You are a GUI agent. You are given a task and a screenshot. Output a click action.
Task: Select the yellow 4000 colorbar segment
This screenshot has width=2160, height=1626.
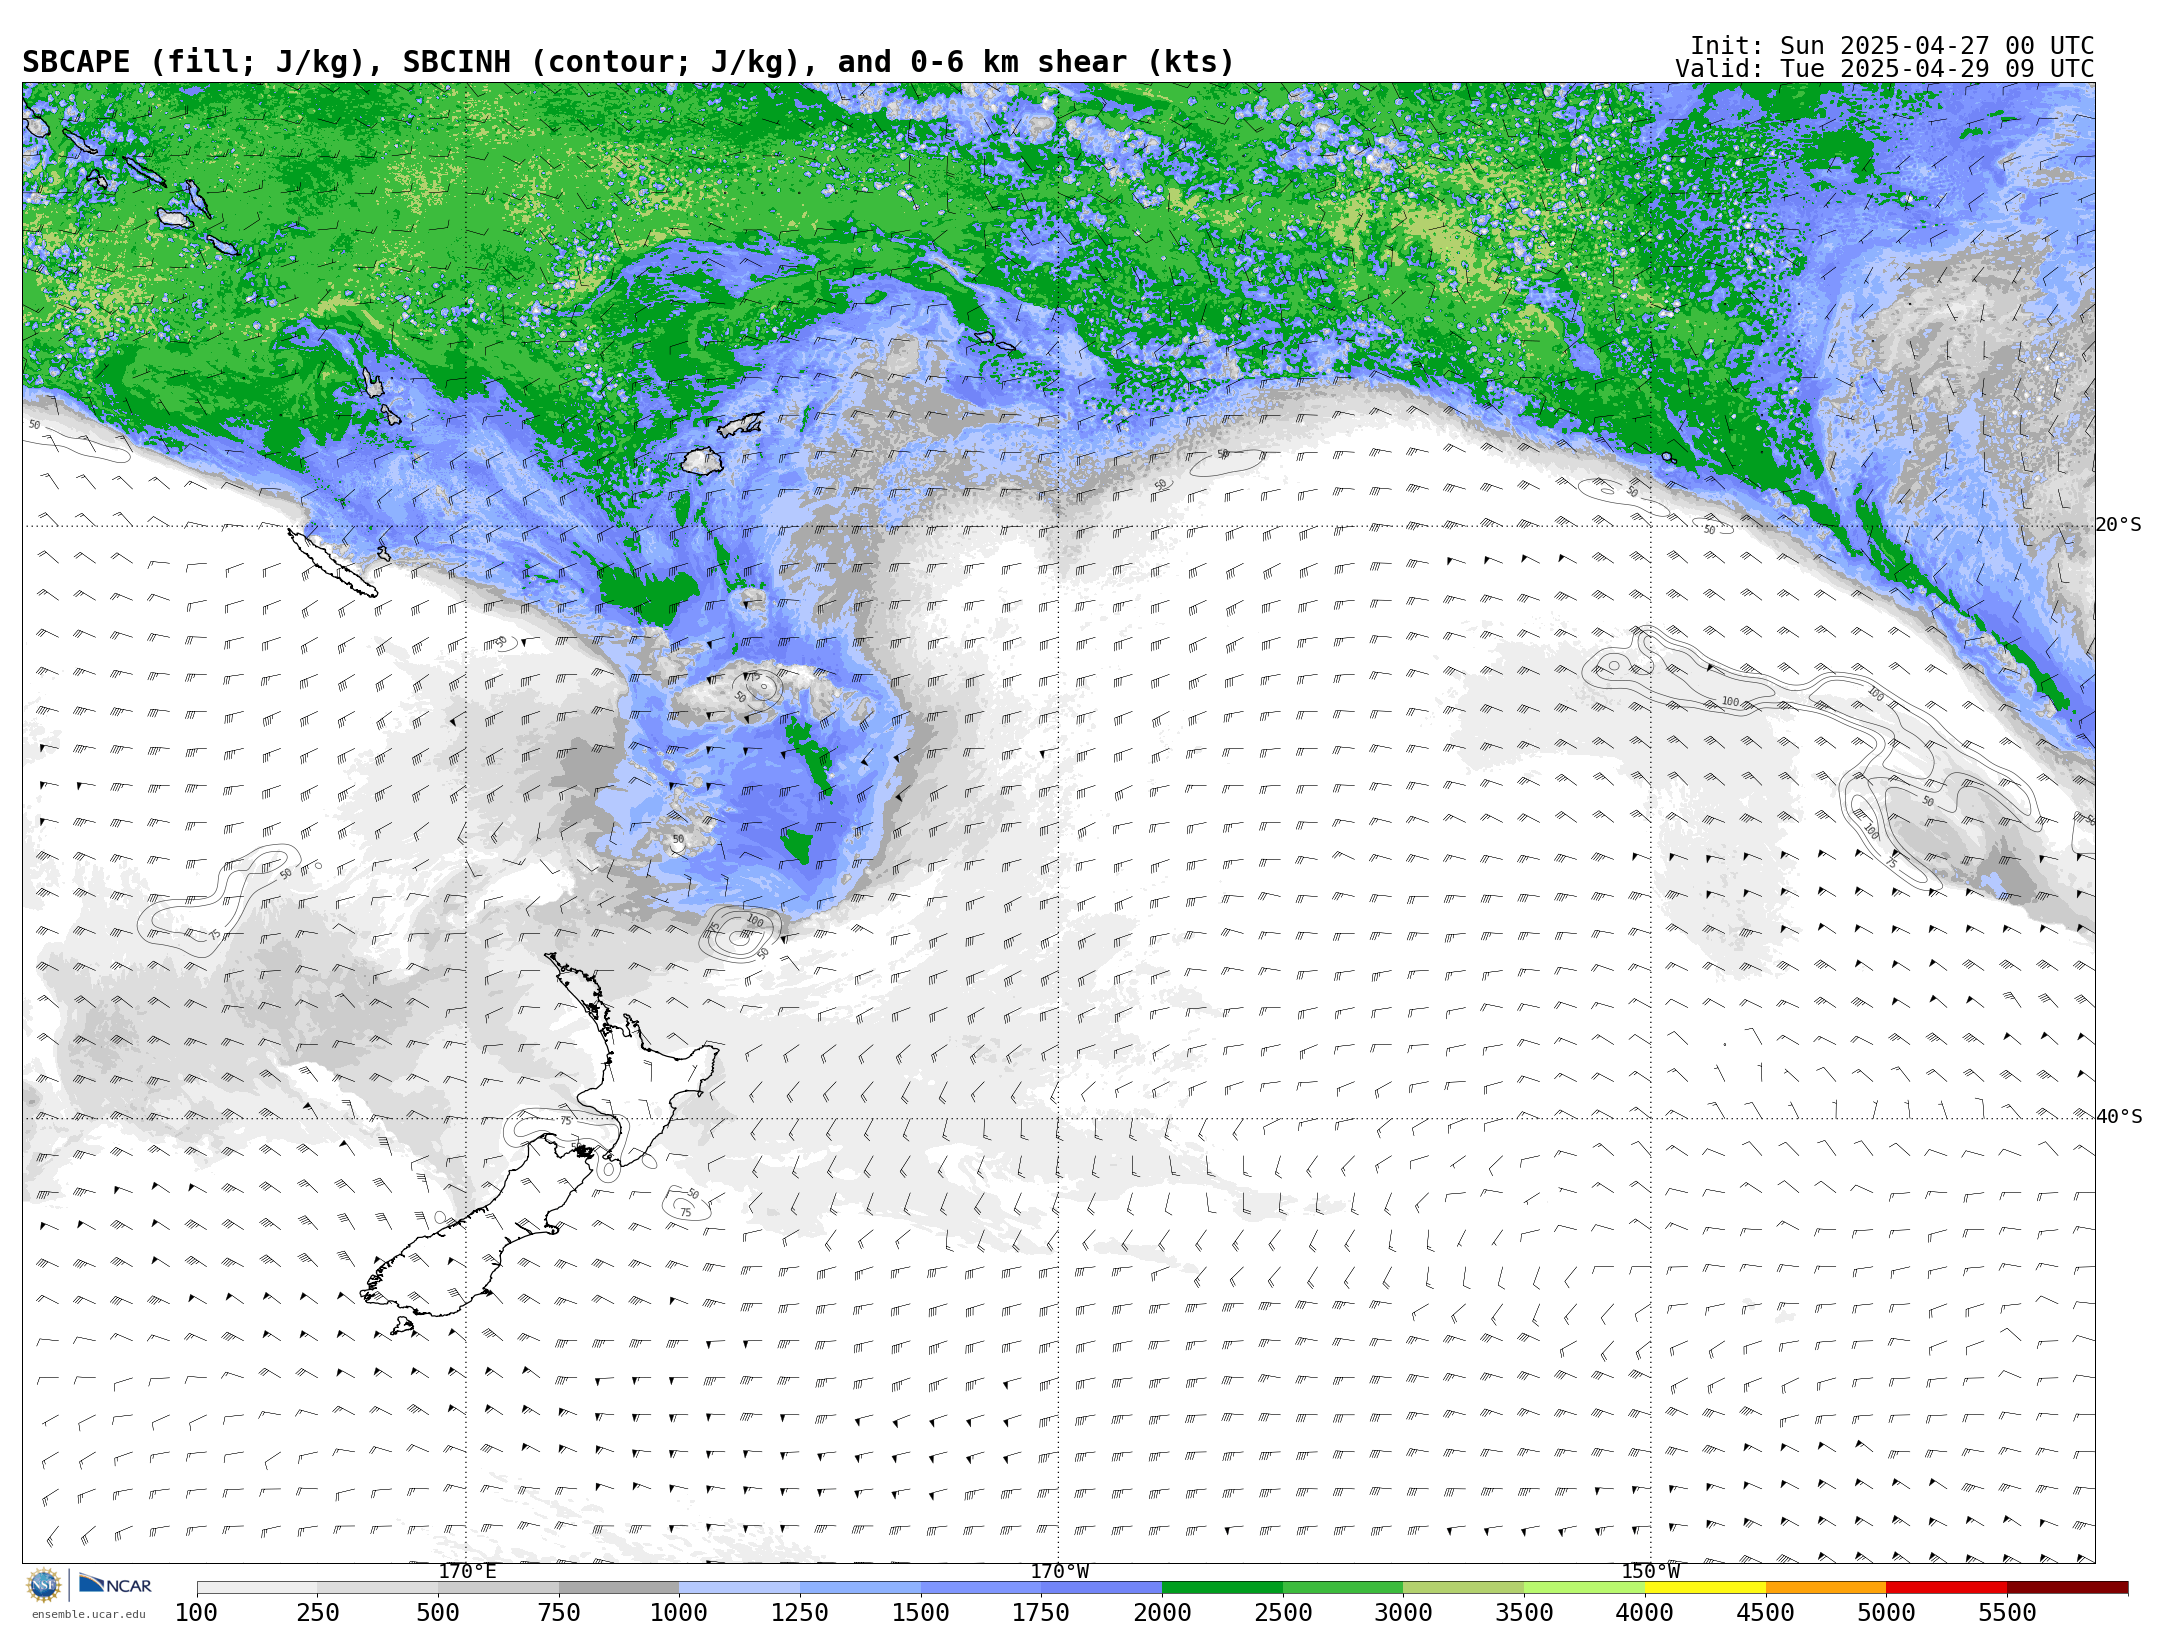[x=1704, y=1588]
